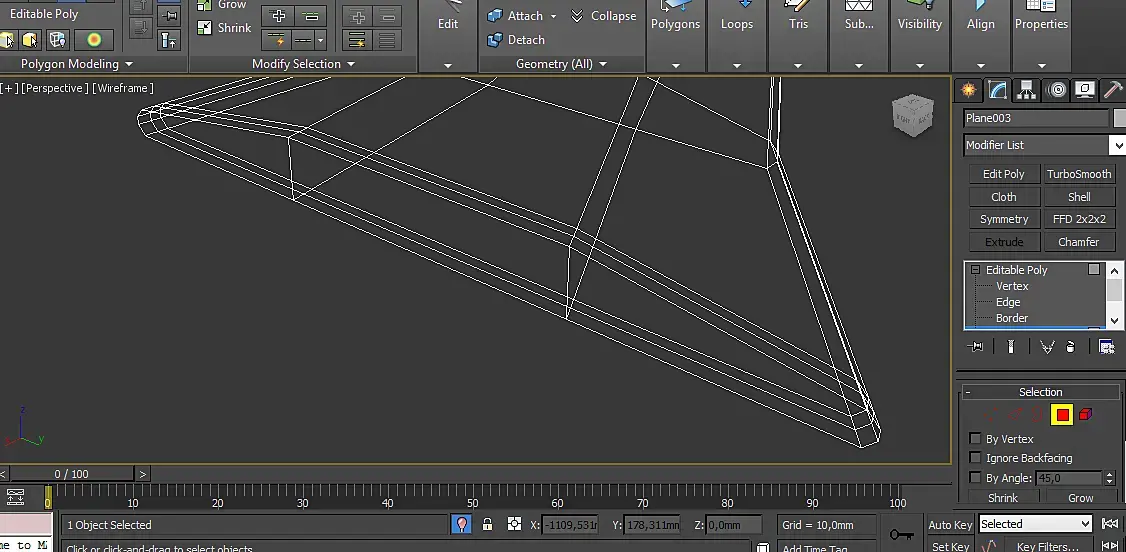Image resolution: width=1126 pixels, height=552 pixels.
Task: Open the Visibility ribbon panel
Action: click(x=920, y=36)
